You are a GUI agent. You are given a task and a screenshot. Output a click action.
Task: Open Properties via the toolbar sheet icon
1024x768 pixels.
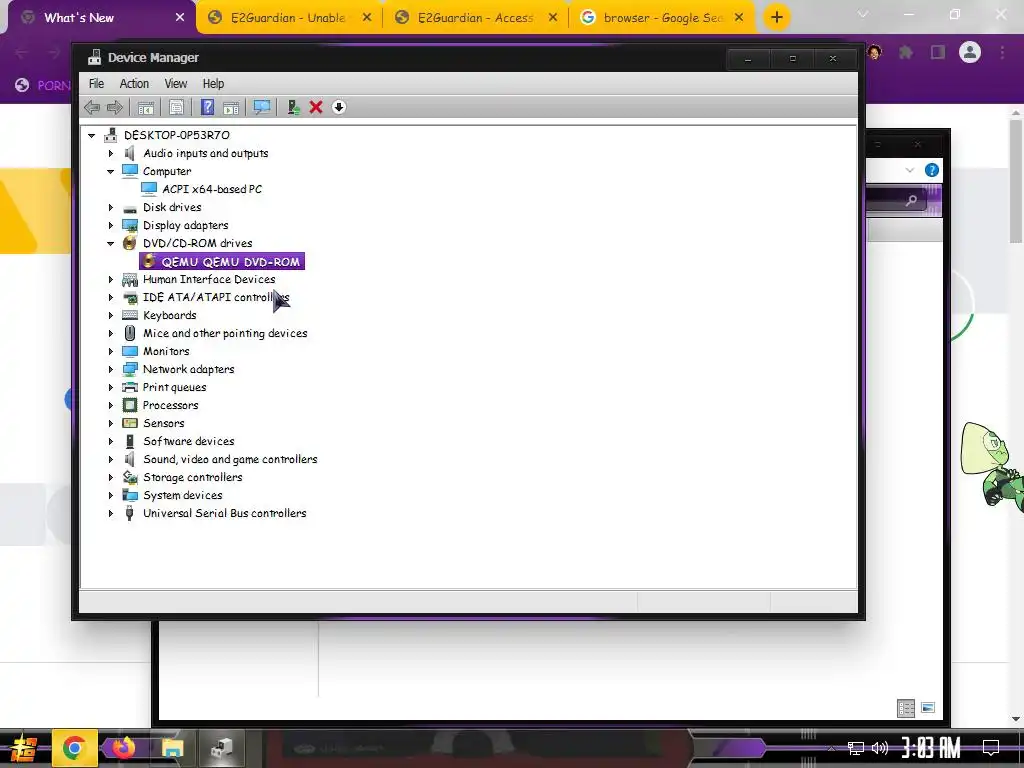point(176,107)
